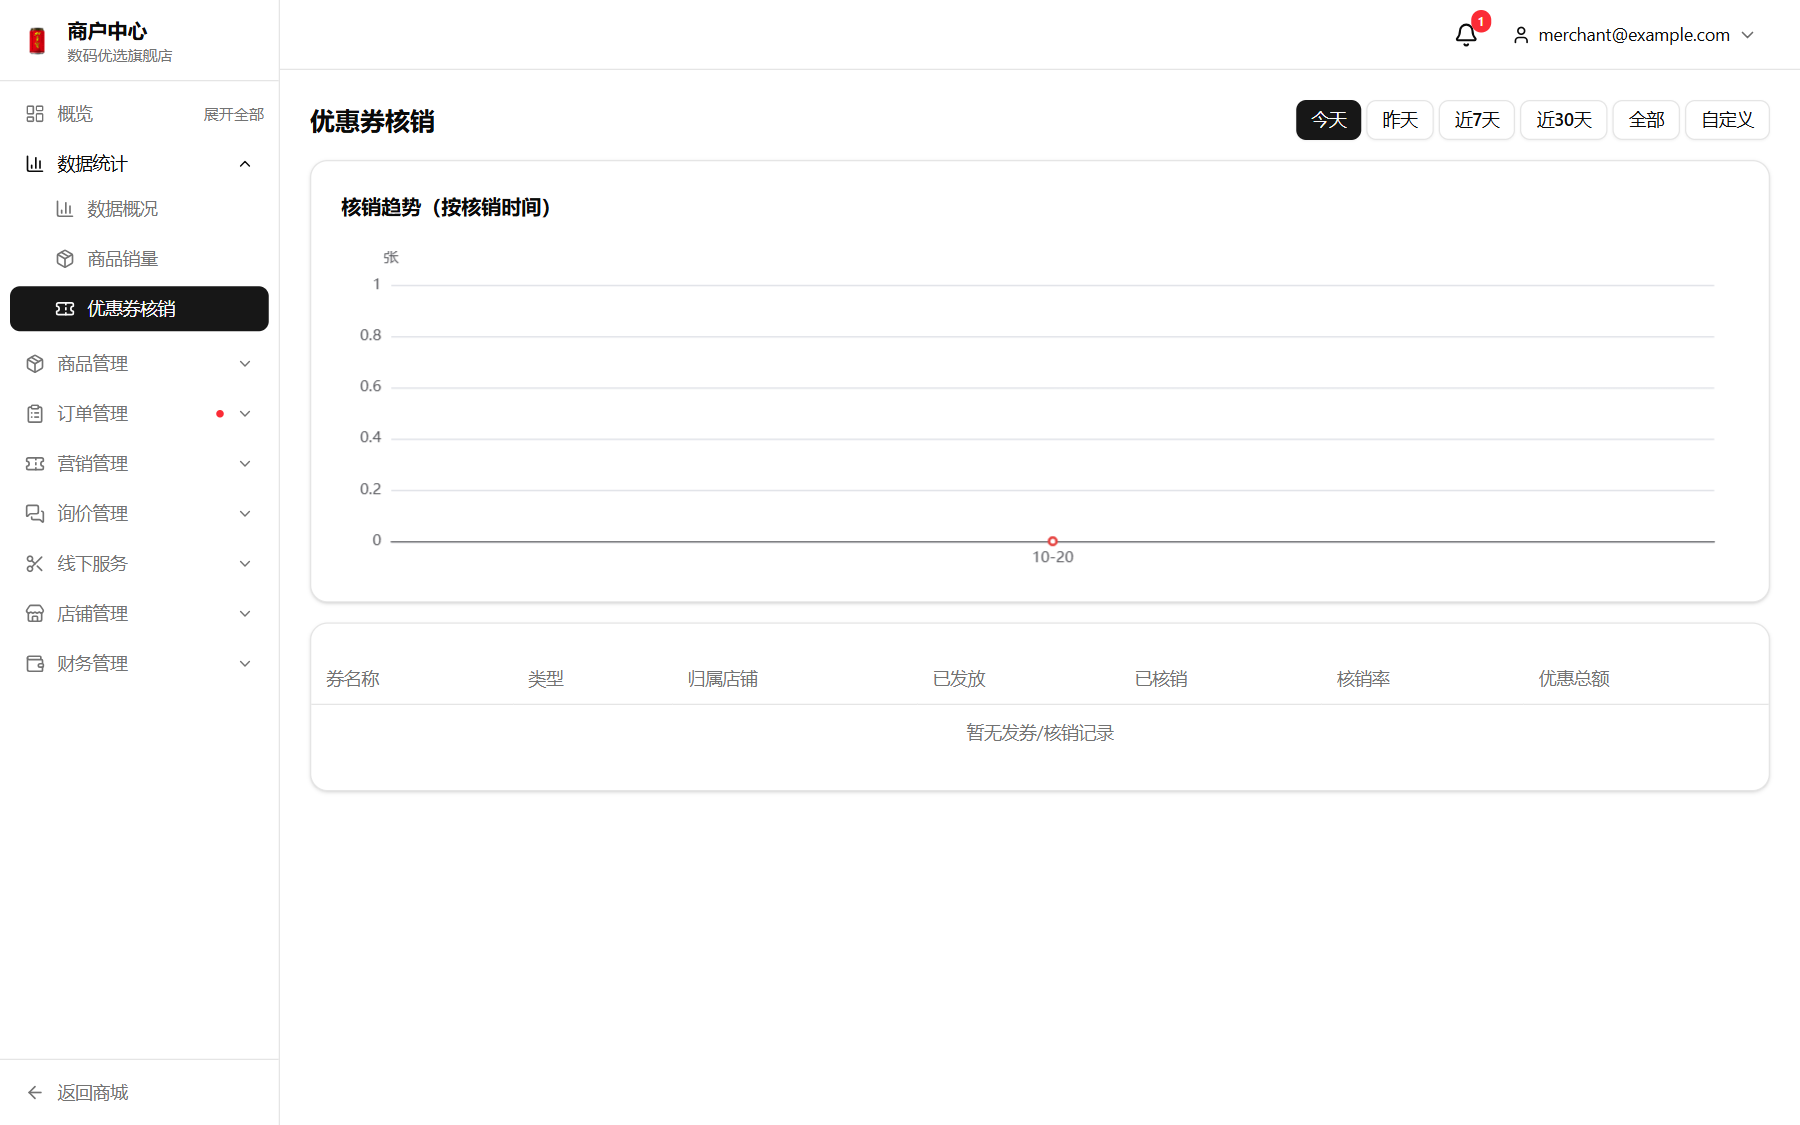The width and height of the screenshot is (1800, 1125).
Task: Open the 自定义 date range
Action: pyautogui.click(x=1727, y=120)
